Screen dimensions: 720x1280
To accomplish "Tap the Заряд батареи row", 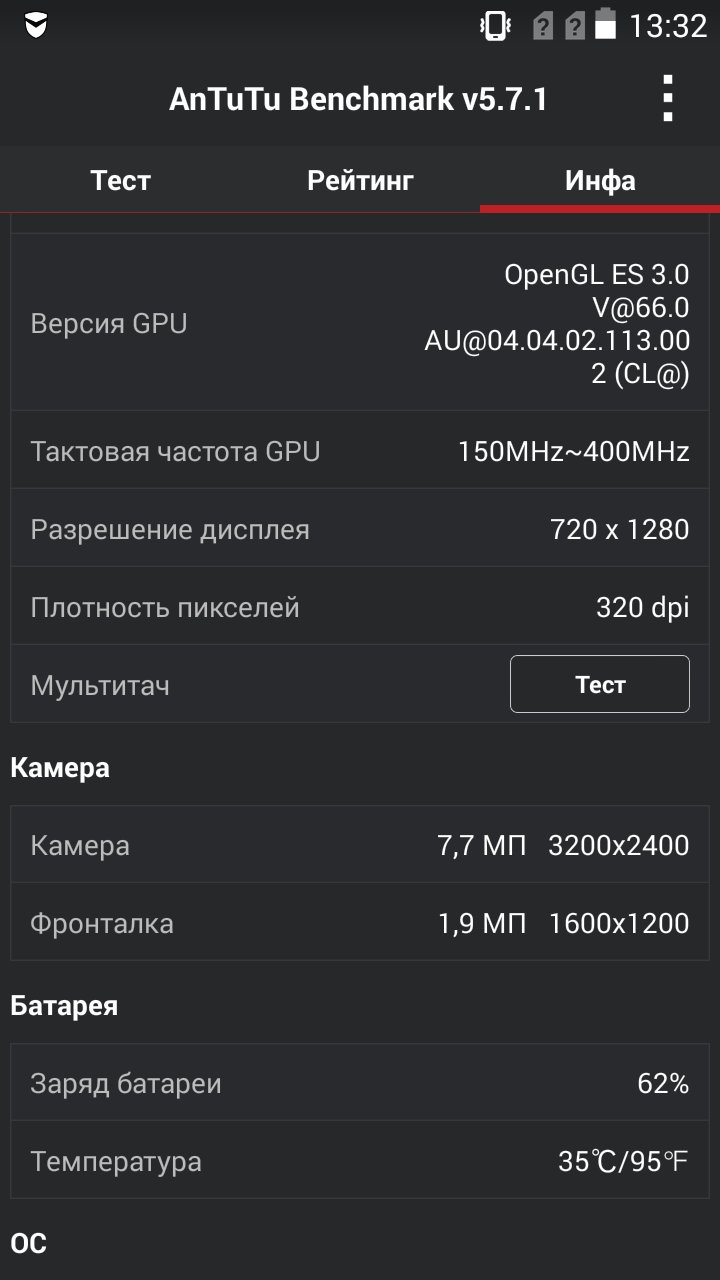I will click(x=360, y=1083).
